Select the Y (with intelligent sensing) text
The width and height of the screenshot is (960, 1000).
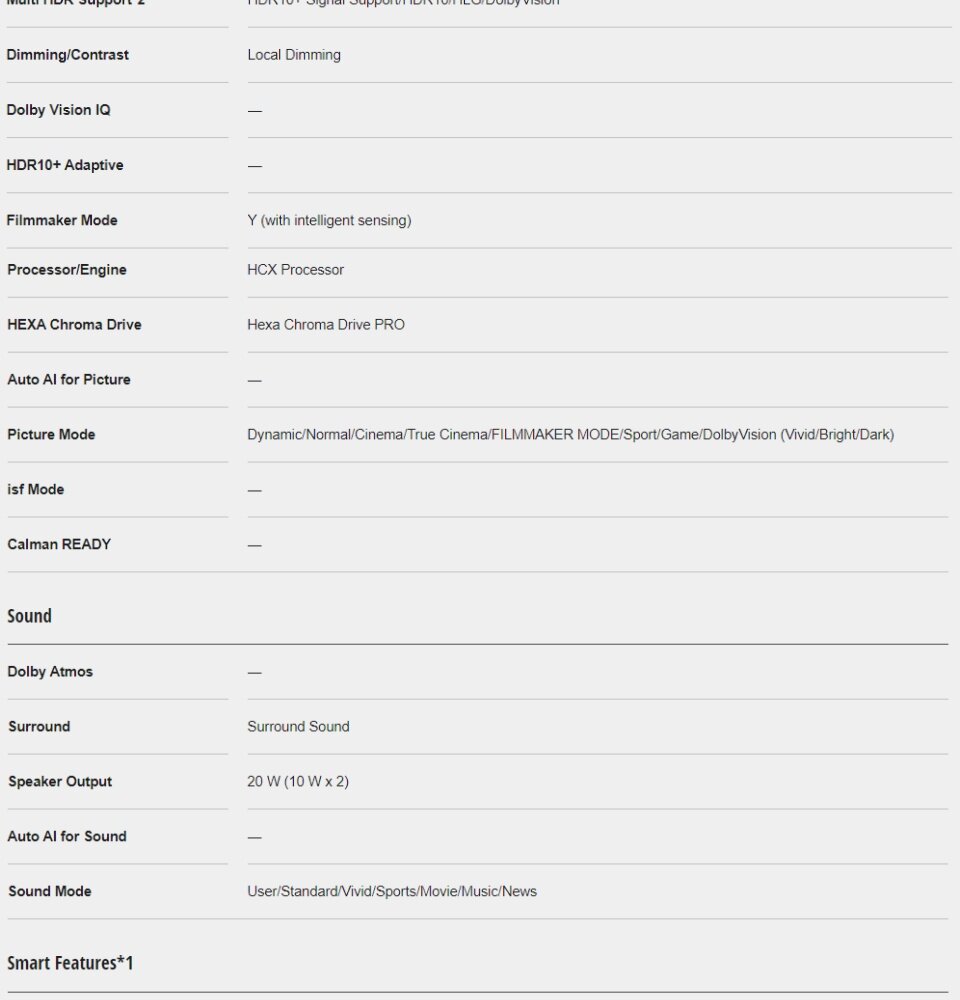[x=329, y=220]
